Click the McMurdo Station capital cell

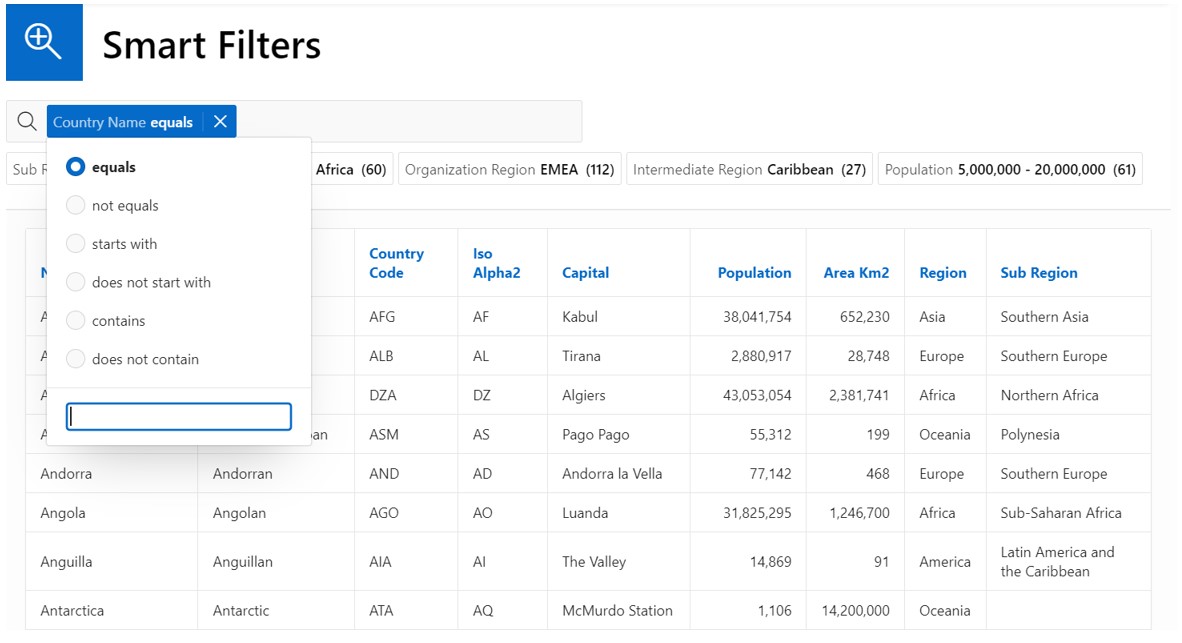617,611
